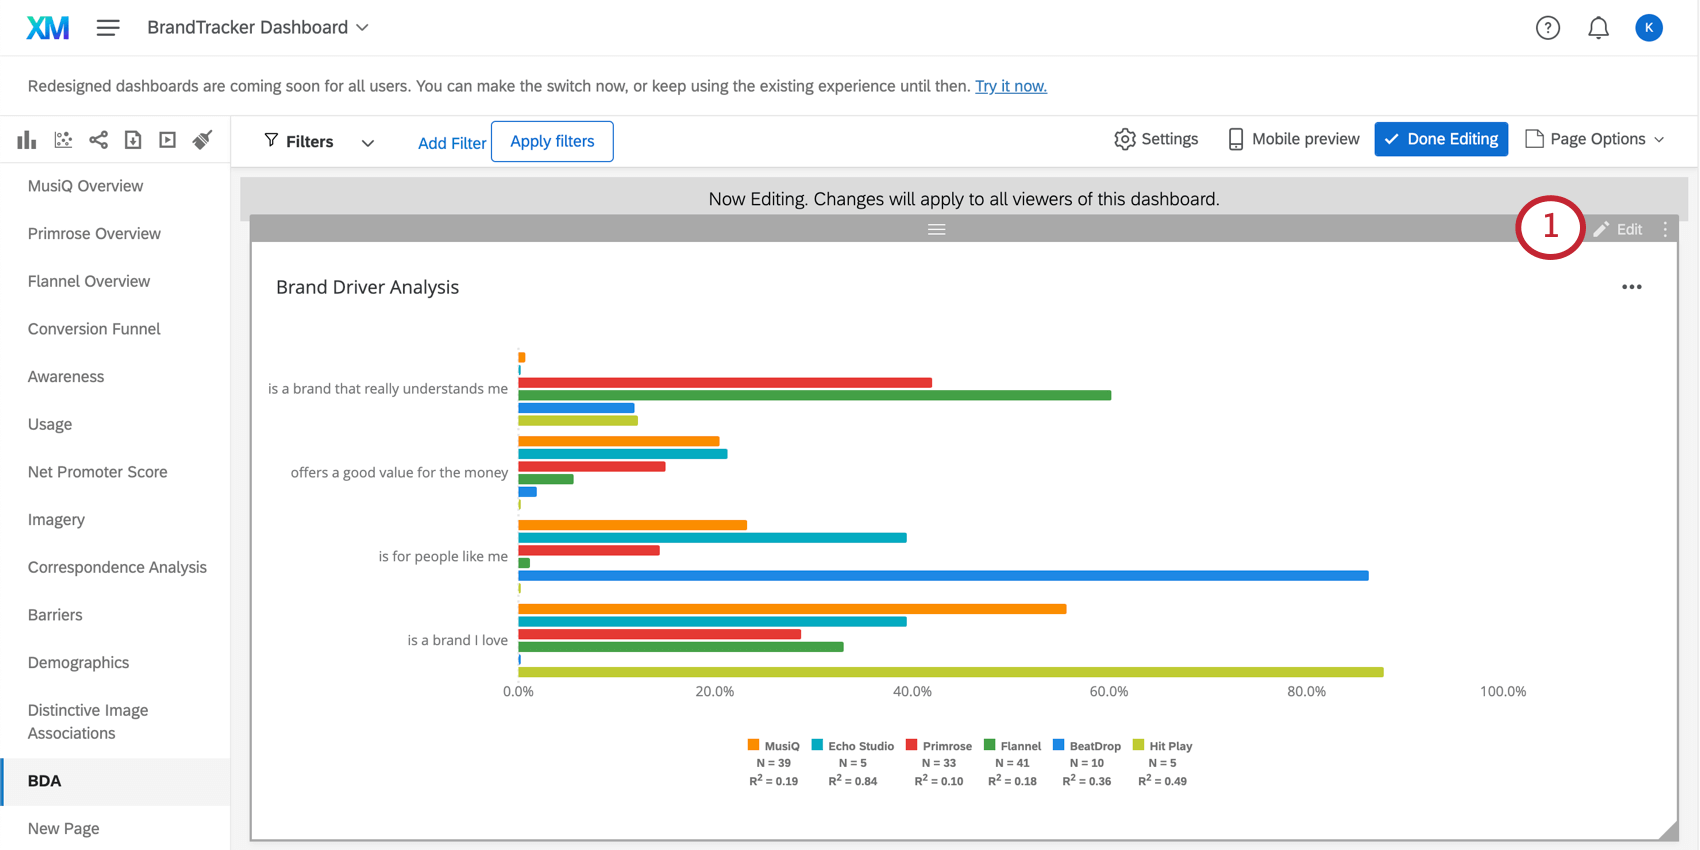The width and height of the screenshot is (1700, 850).
Task: Click the share icon in toolbar
Action: tap(98, 140)
